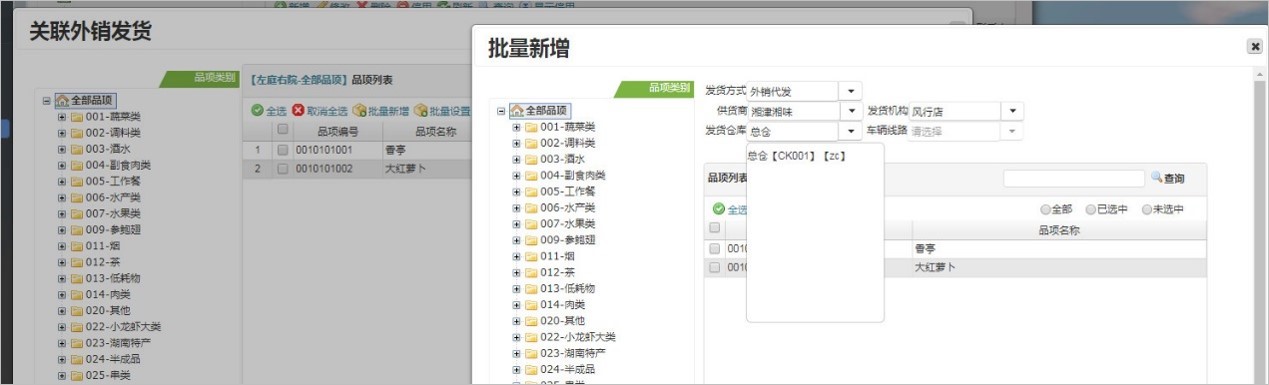Click the red 取消全选 icon in the background toolbar
The image size is (1269, 385).
[298, 111]
